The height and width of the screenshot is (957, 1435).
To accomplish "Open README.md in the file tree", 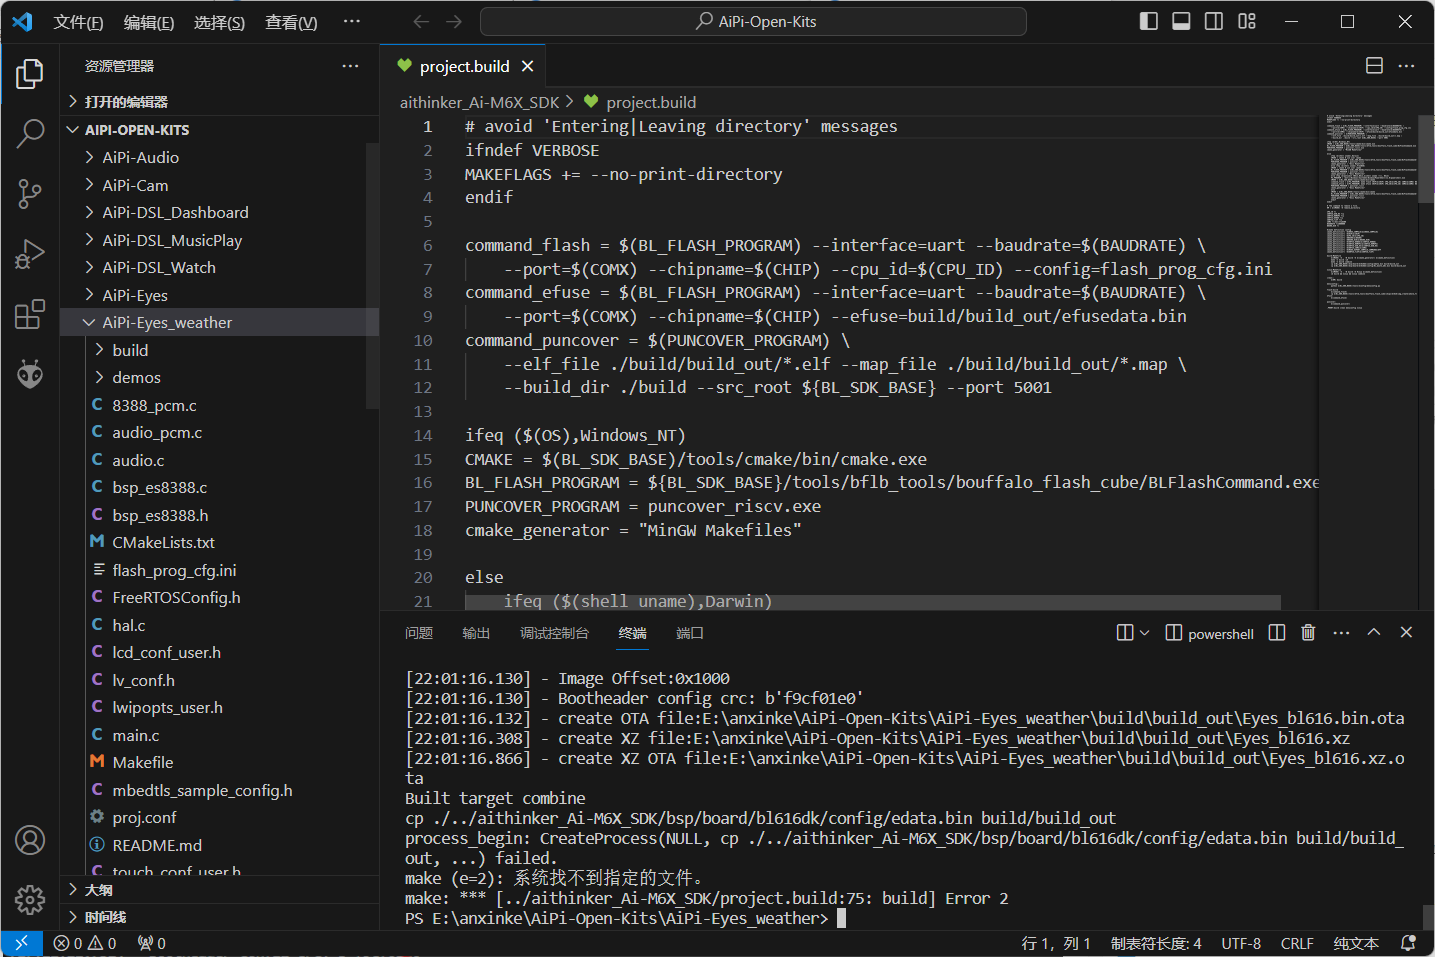I will tap(219, 845).
